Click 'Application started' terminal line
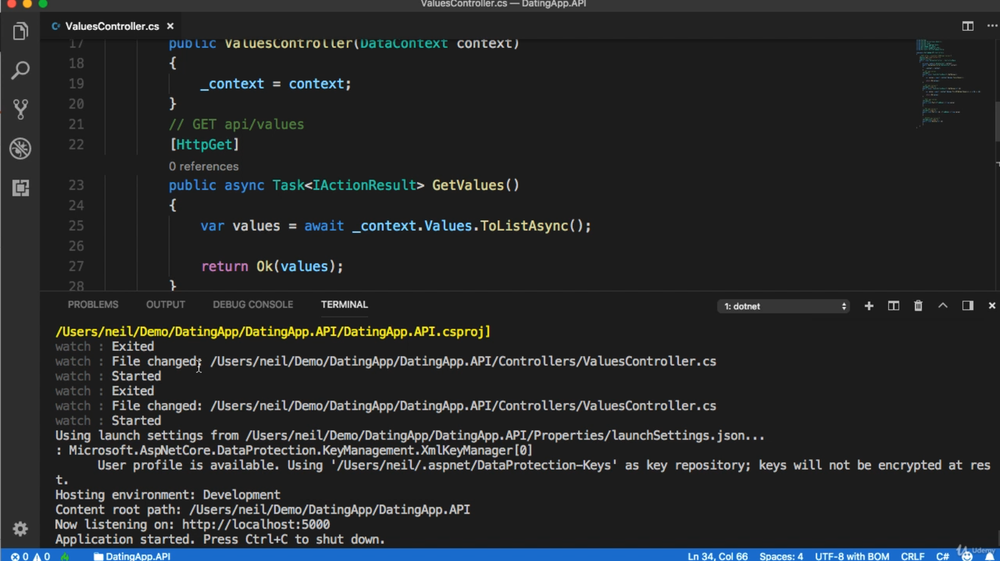 [220, 539]
